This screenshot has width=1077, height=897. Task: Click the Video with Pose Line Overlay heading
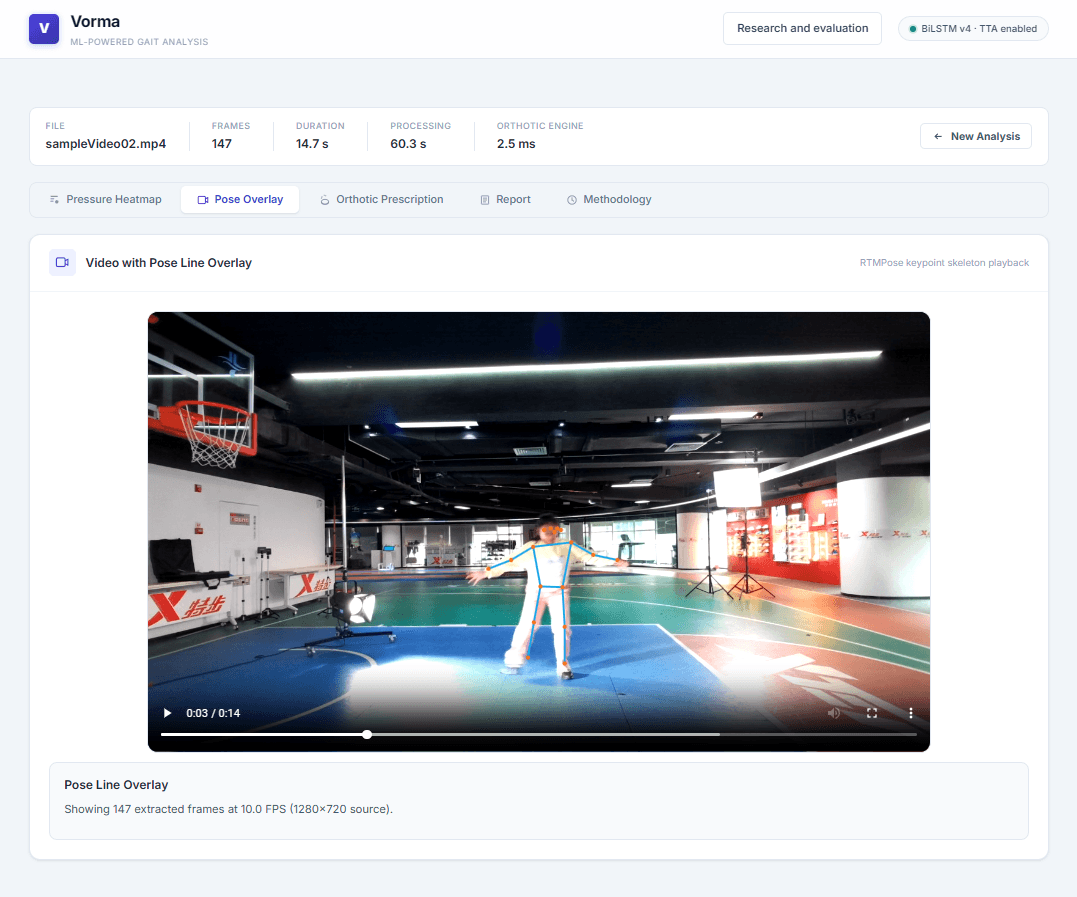[x=169, y=262]
